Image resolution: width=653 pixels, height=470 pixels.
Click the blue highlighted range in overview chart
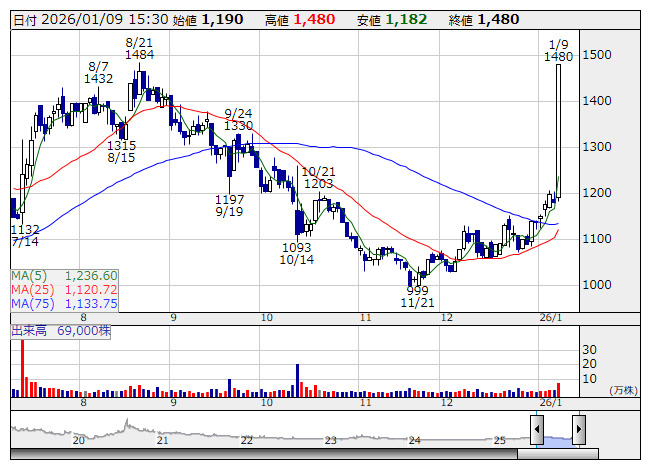pos(558,441)
